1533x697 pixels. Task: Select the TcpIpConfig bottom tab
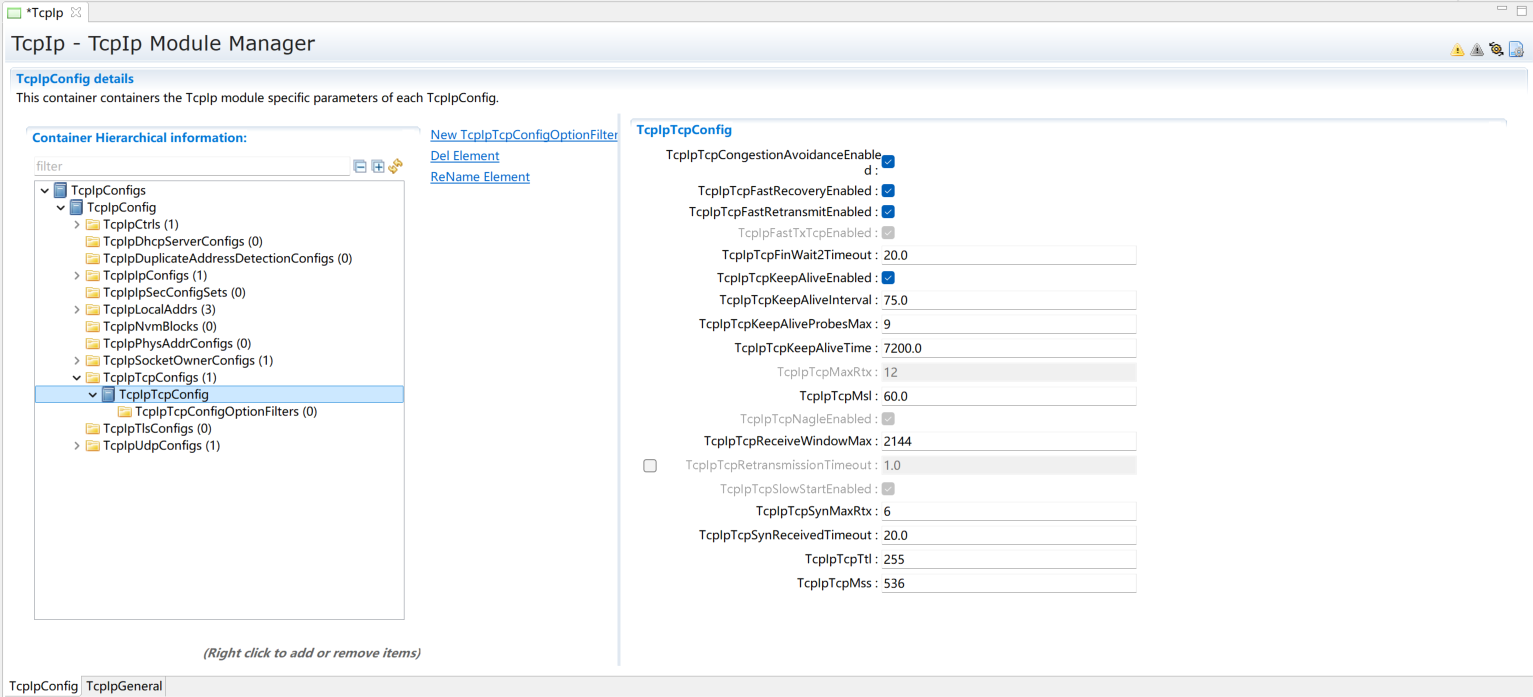coord(43,686)
